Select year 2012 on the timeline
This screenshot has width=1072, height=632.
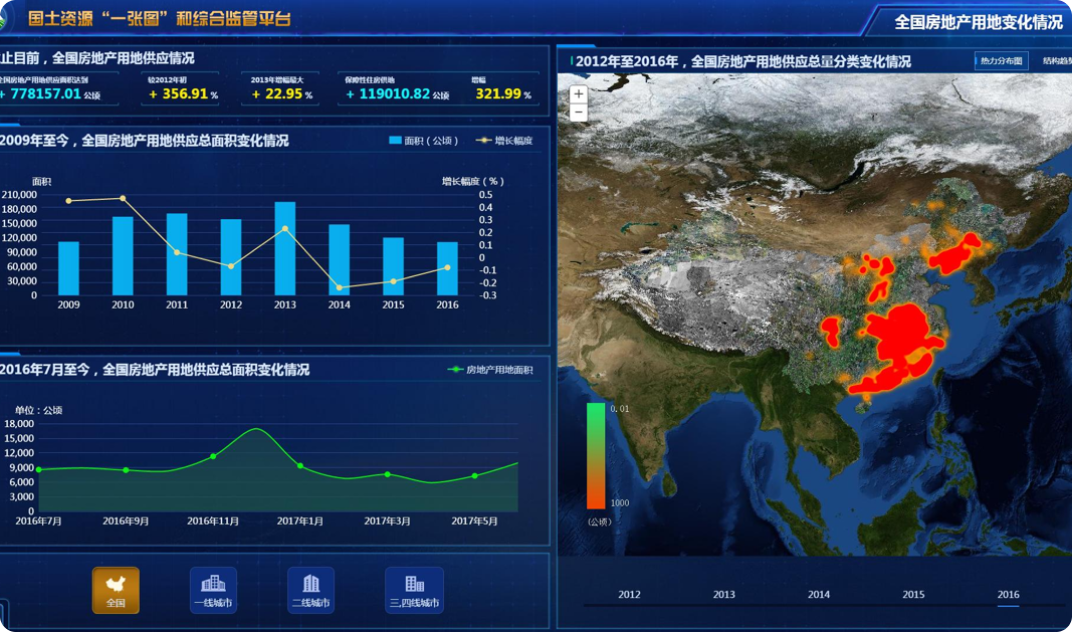629,595
